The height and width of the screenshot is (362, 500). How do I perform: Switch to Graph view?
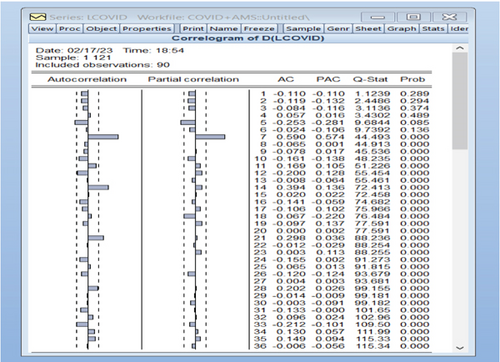[x=402, y=29]
